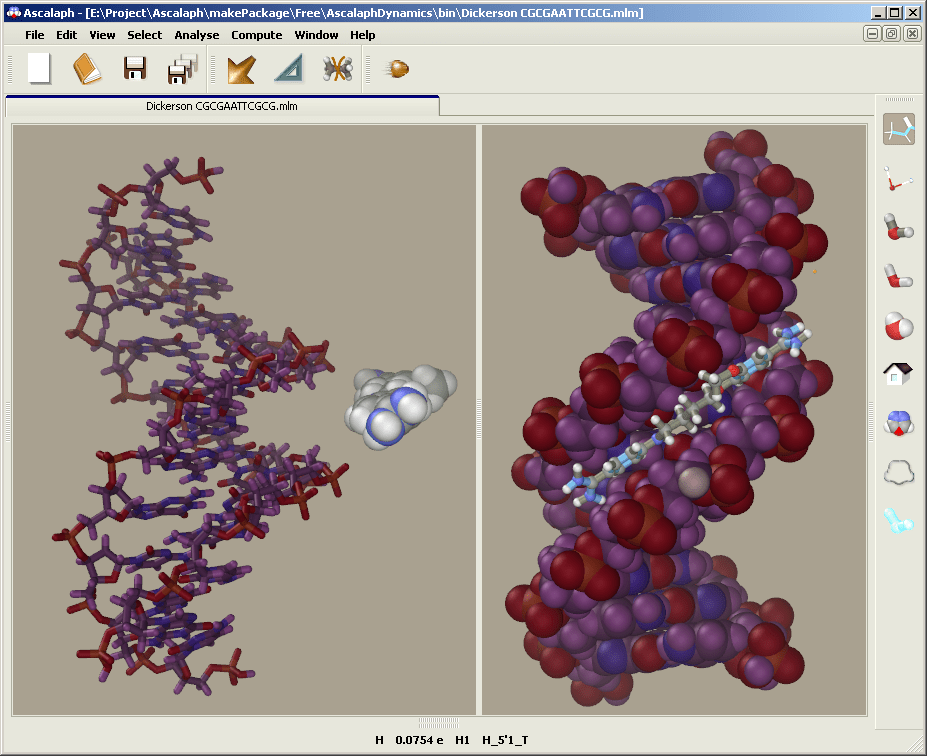Open a file with the book icon
Image resolution: width=927 pixels, height=756 pixels.
click(87, 69)
